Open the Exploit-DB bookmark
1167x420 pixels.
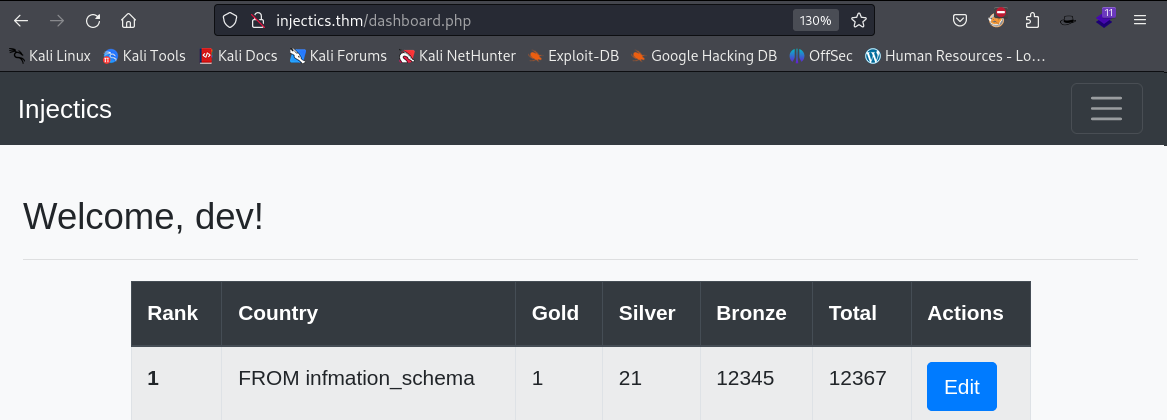573,56
